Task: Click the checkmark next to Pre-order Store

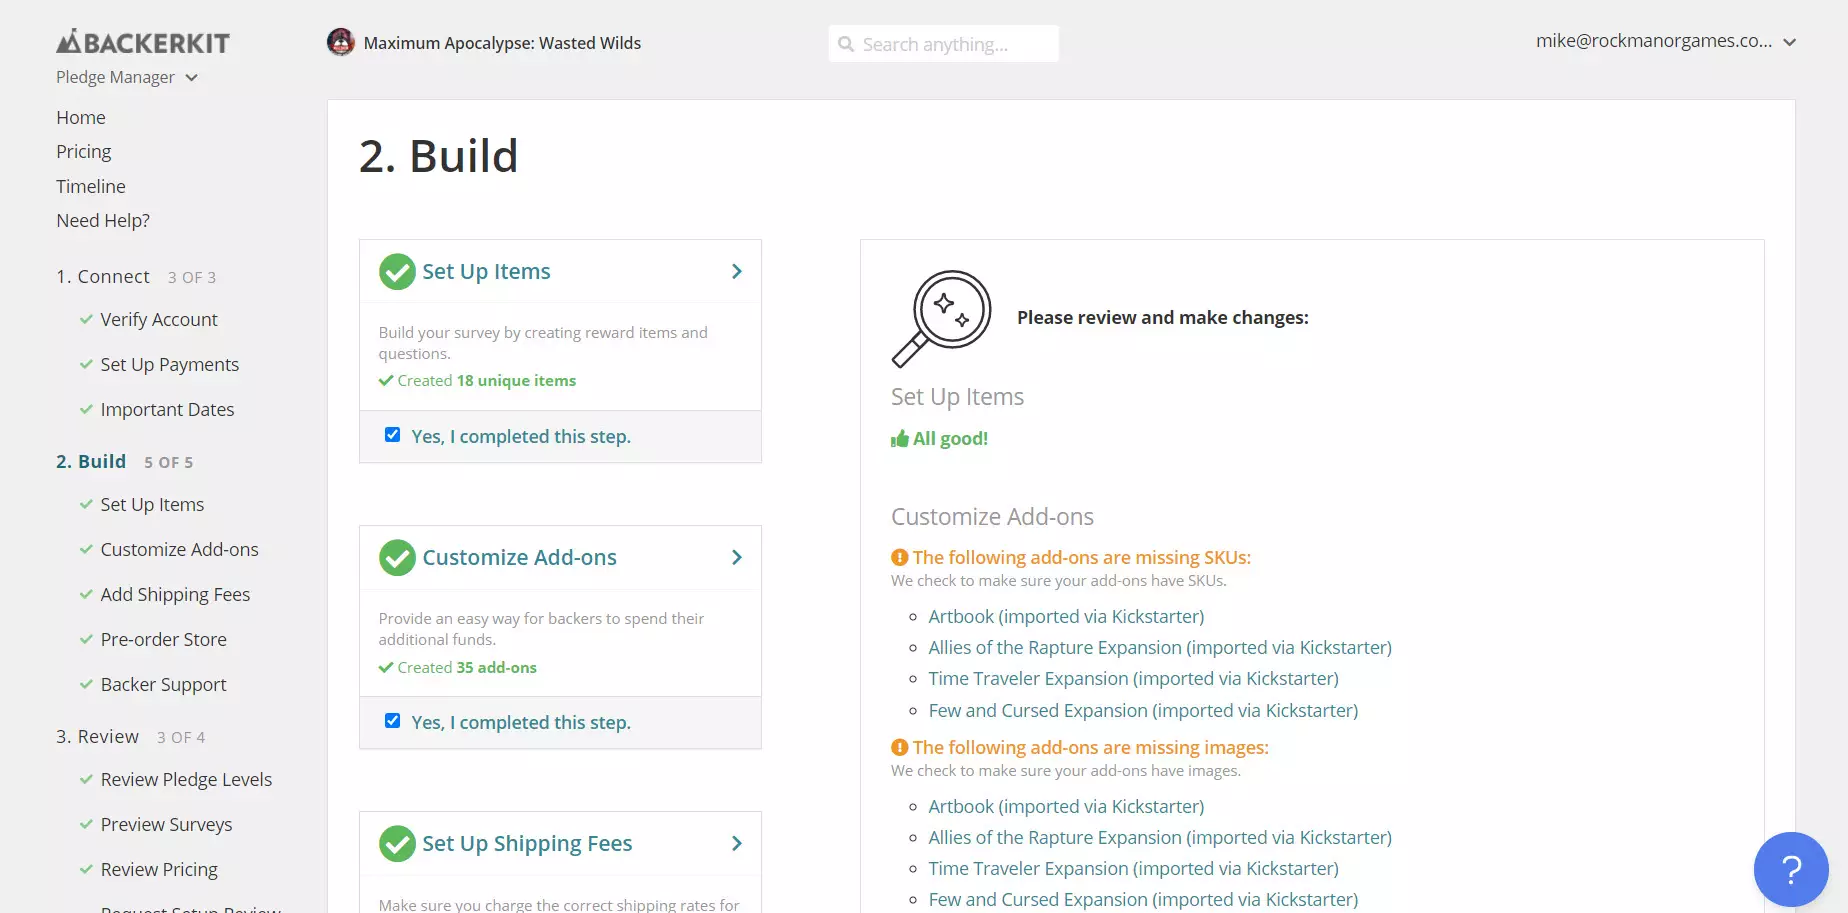Action: (86, 639)
